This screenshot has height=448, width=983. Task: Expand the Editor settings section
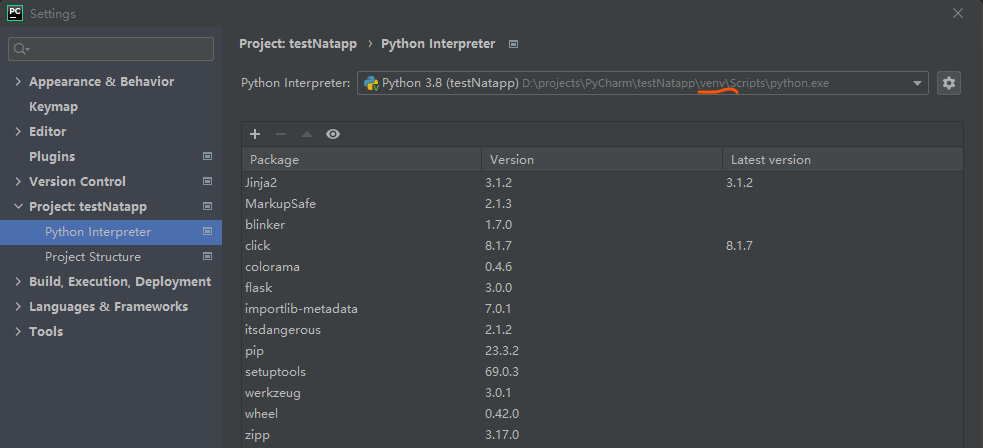[19, 132]
